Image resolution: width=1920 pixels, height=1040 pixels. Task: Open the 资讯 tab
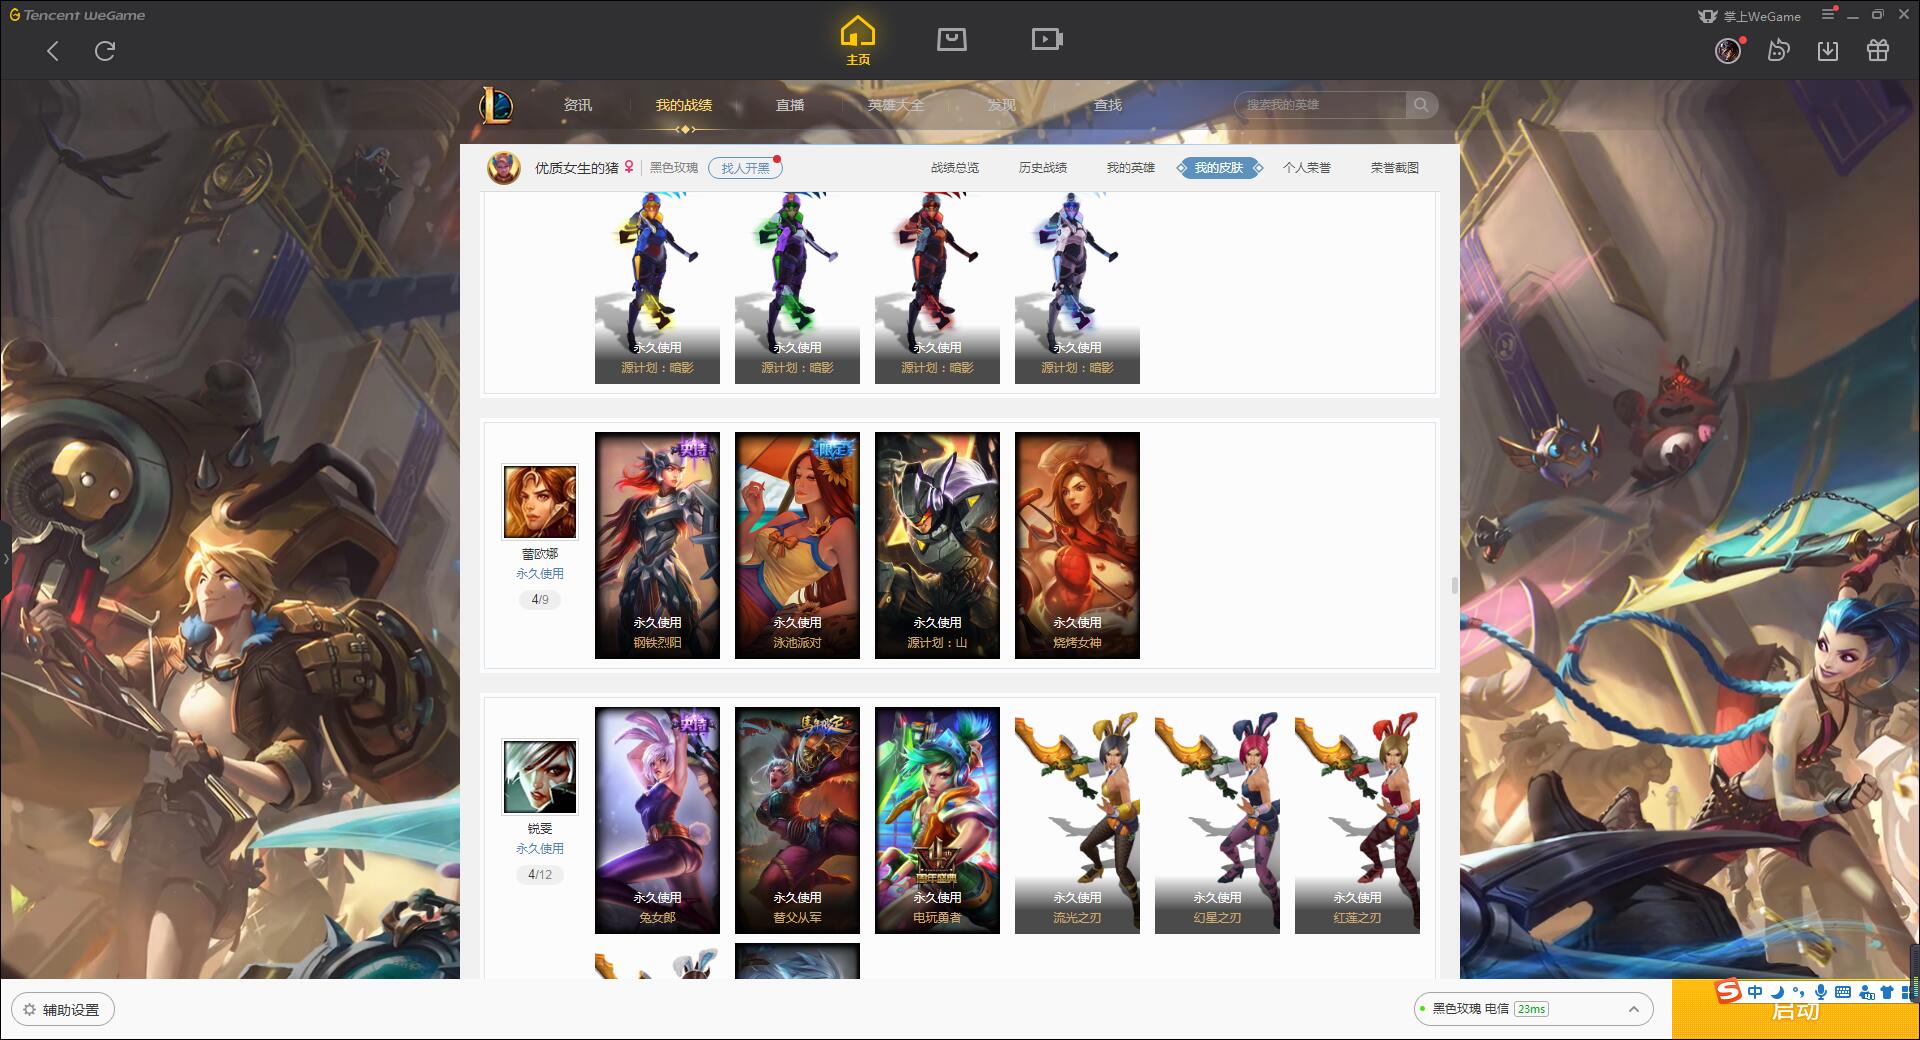(578, 105)
